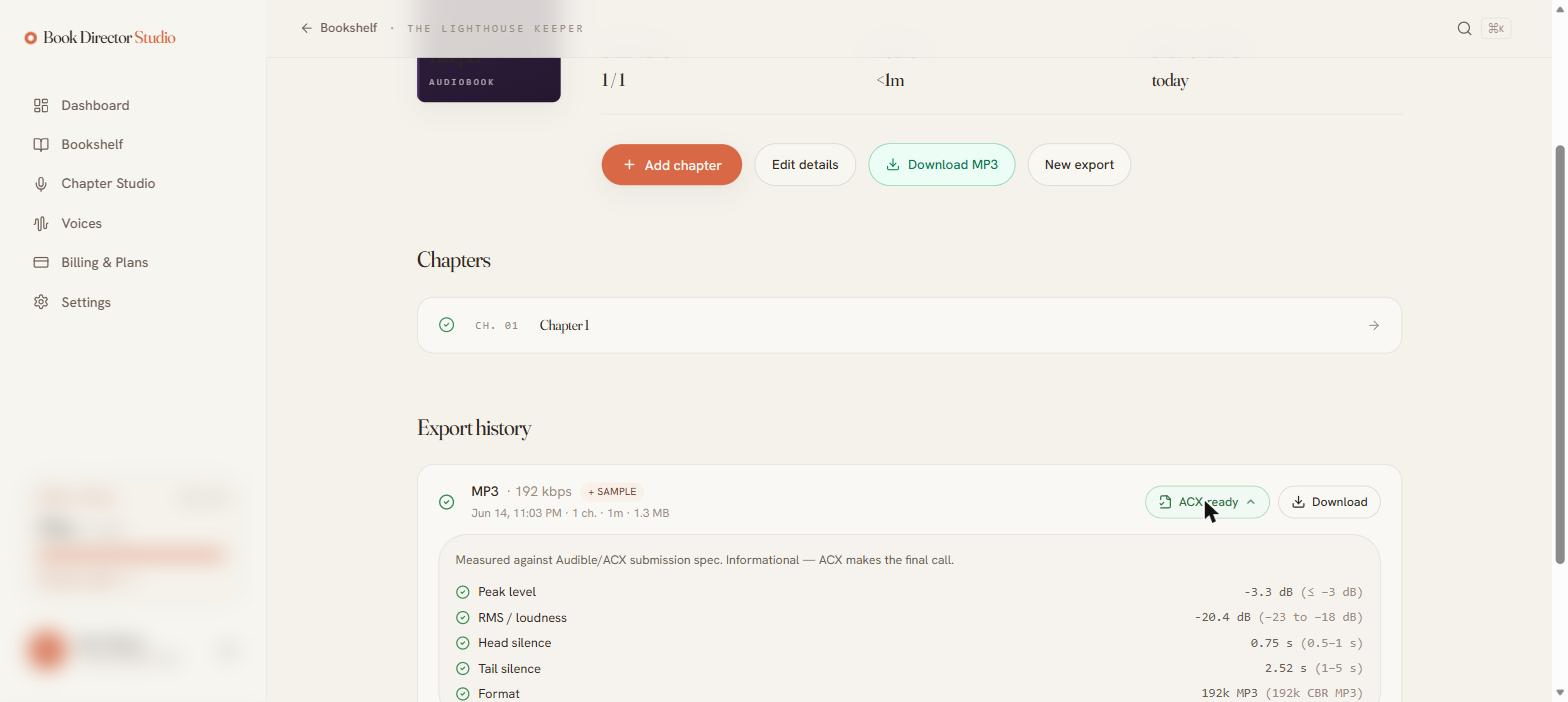Viewport: 1568px width, 702px height.
Task: Click the + SAMPLE badge
Action: click(x=612, y=492)
